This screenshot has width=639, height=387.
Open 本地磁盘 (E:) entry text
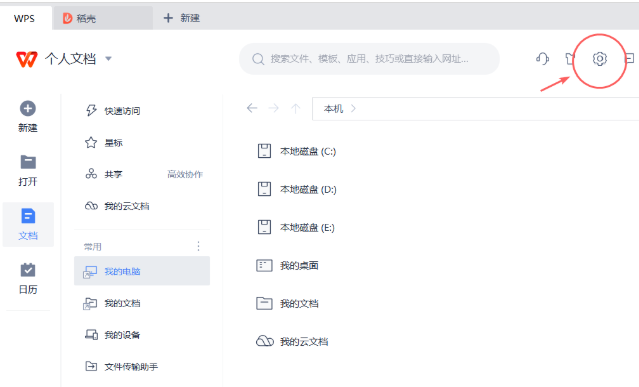[307, 227]
